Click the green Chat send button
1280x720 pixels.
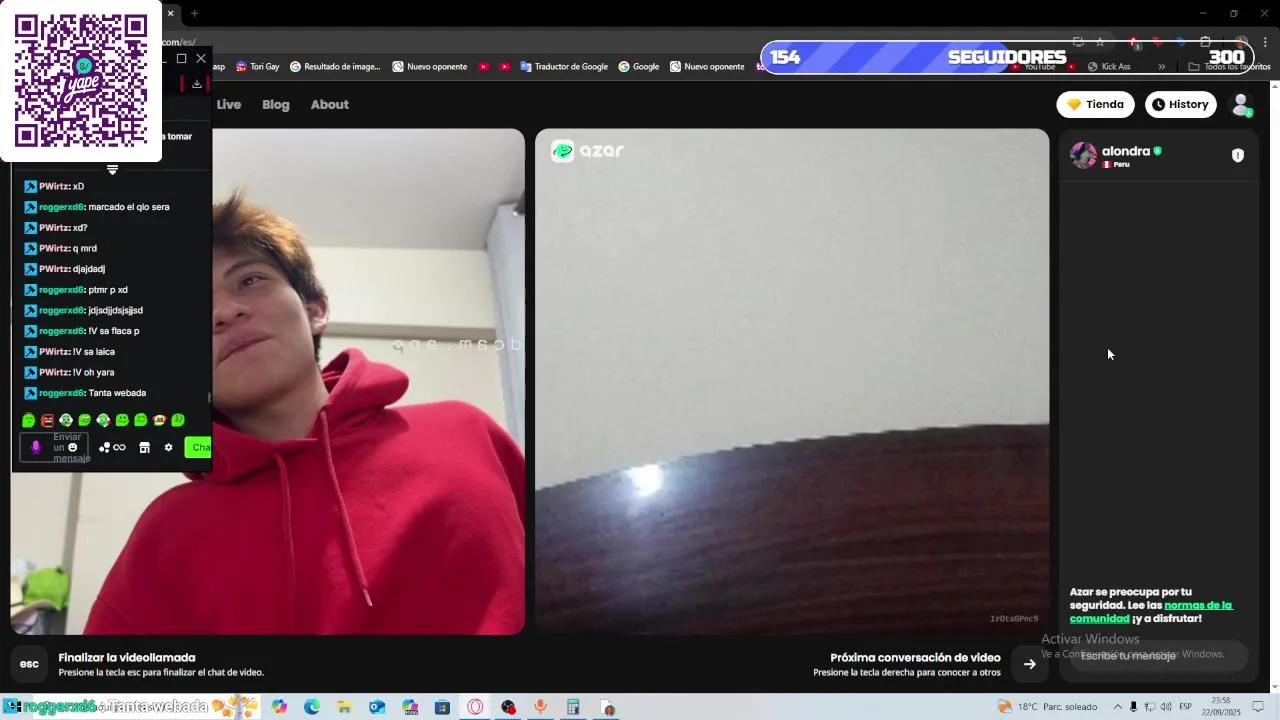[198, 447]
